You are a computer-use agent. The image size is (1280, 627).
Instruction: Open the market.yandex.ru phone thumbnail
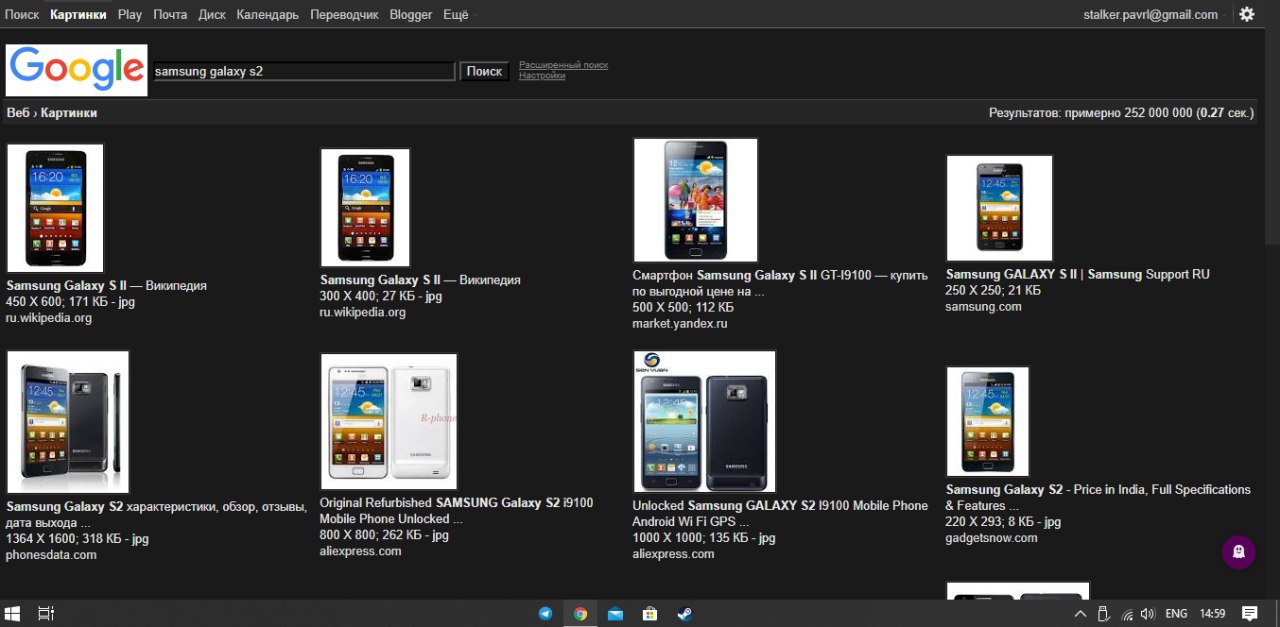[x=696, y=200]
